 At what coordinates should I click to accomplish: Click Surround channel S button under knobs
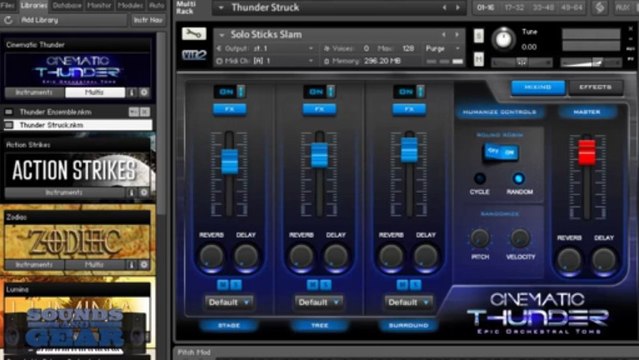pyautogui.click(x=415, y=285)
